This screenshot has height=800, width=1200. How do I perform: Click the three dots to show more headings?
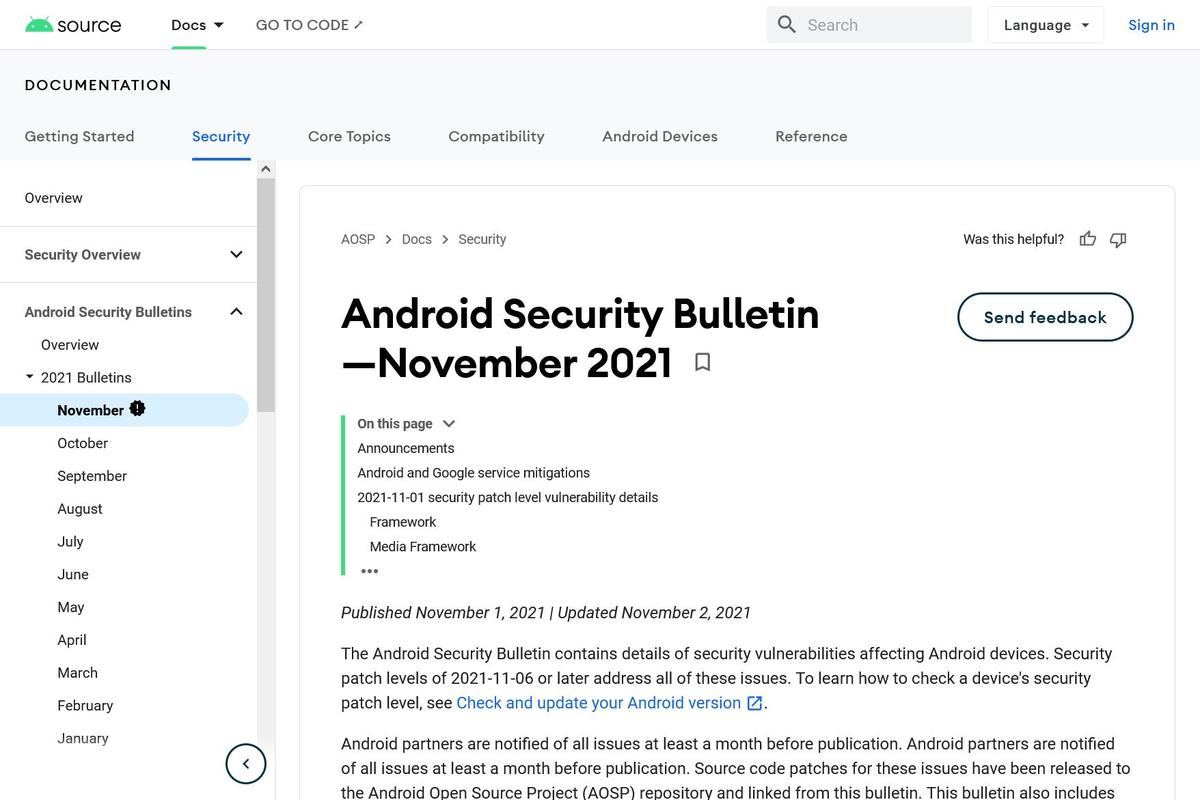(369, 571)
